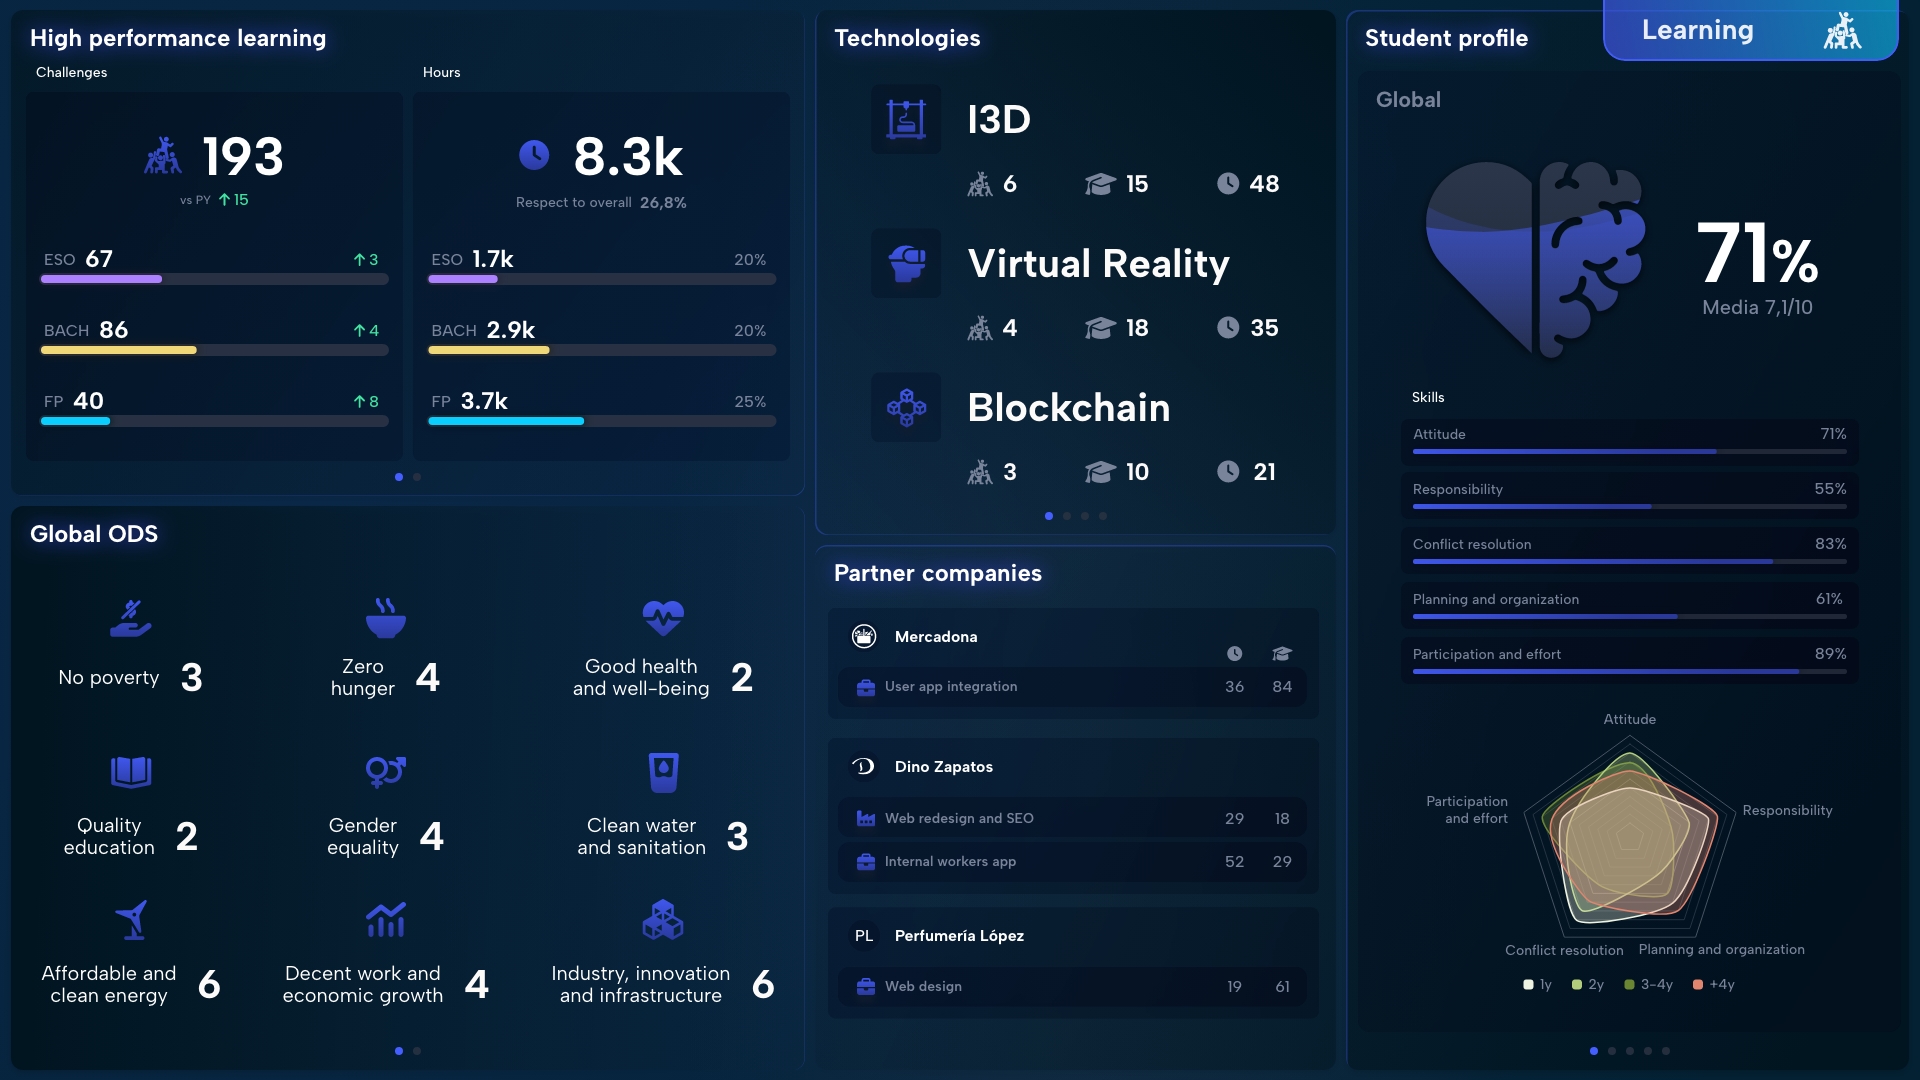Go to second page dot of Technologies
The image size is (1920, 1080).
pos(1067,516)
